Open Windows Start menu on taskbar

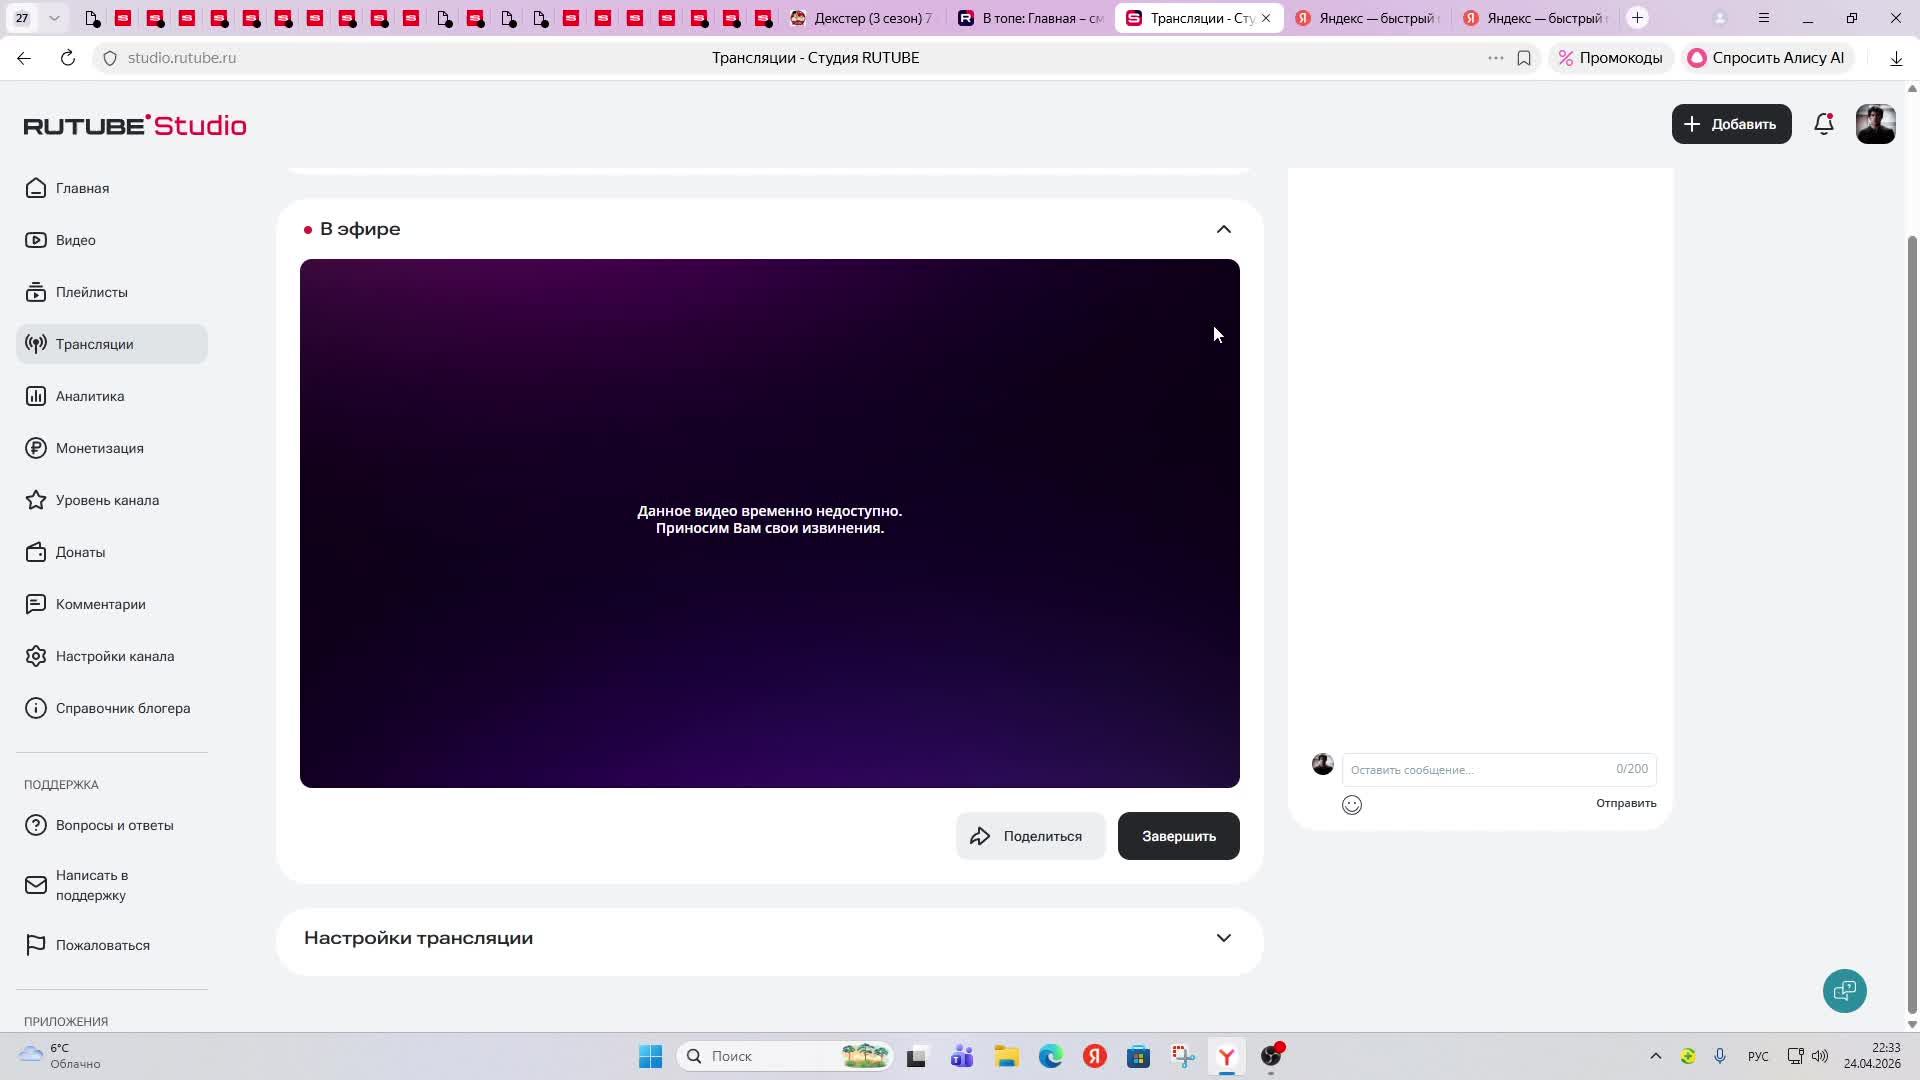click(650, 1056)
